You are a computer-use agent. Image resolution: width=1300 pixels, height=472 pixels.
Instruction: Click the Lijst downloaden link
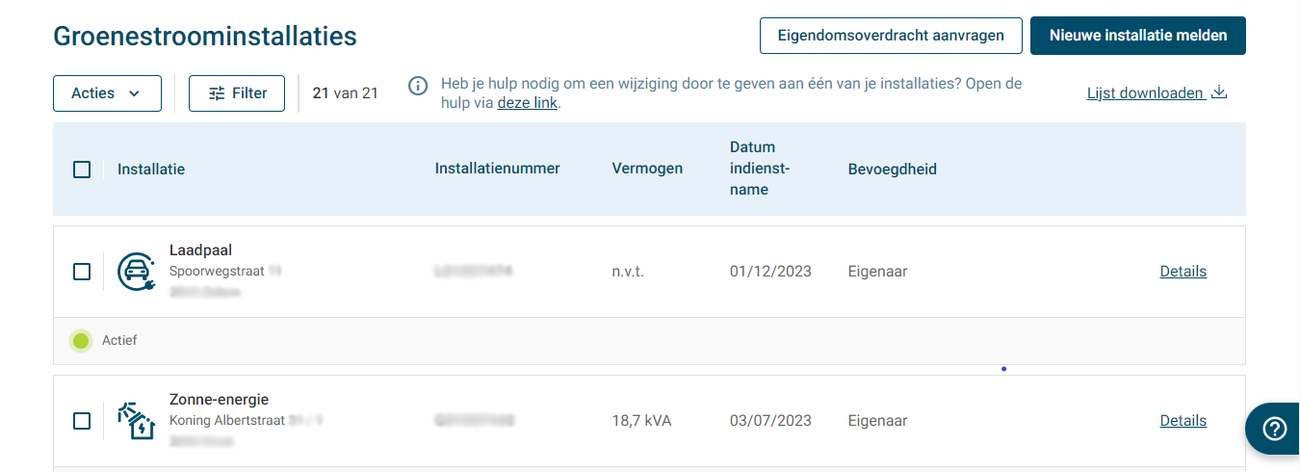(1145, 93)
